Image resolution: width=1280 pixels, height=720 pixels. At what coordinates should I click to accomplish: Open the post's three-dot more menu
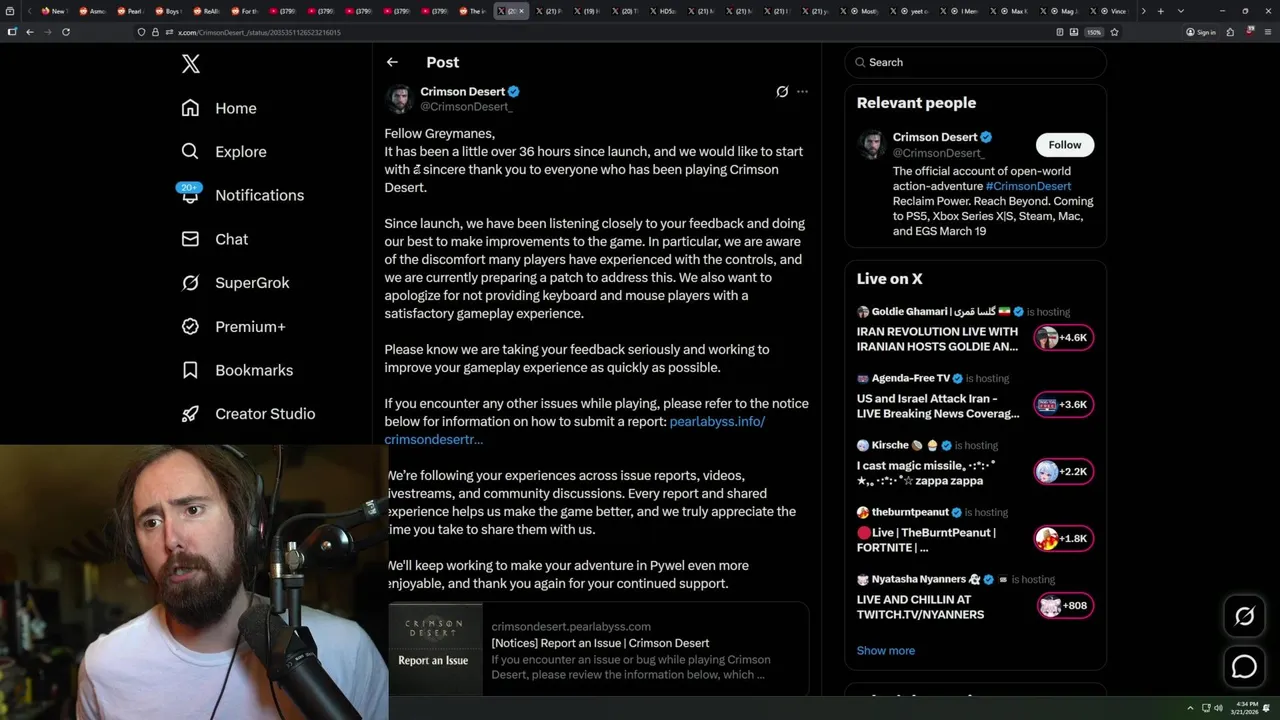[802, 91]
